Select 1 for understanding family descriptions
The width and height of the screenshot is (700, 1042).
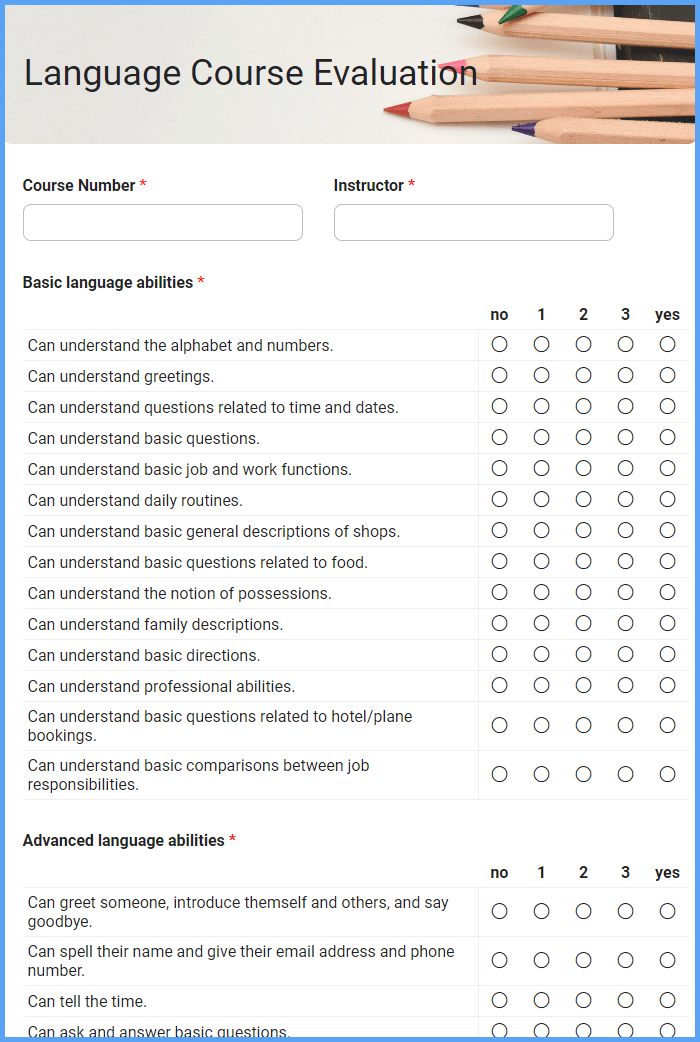pos(541,624)
